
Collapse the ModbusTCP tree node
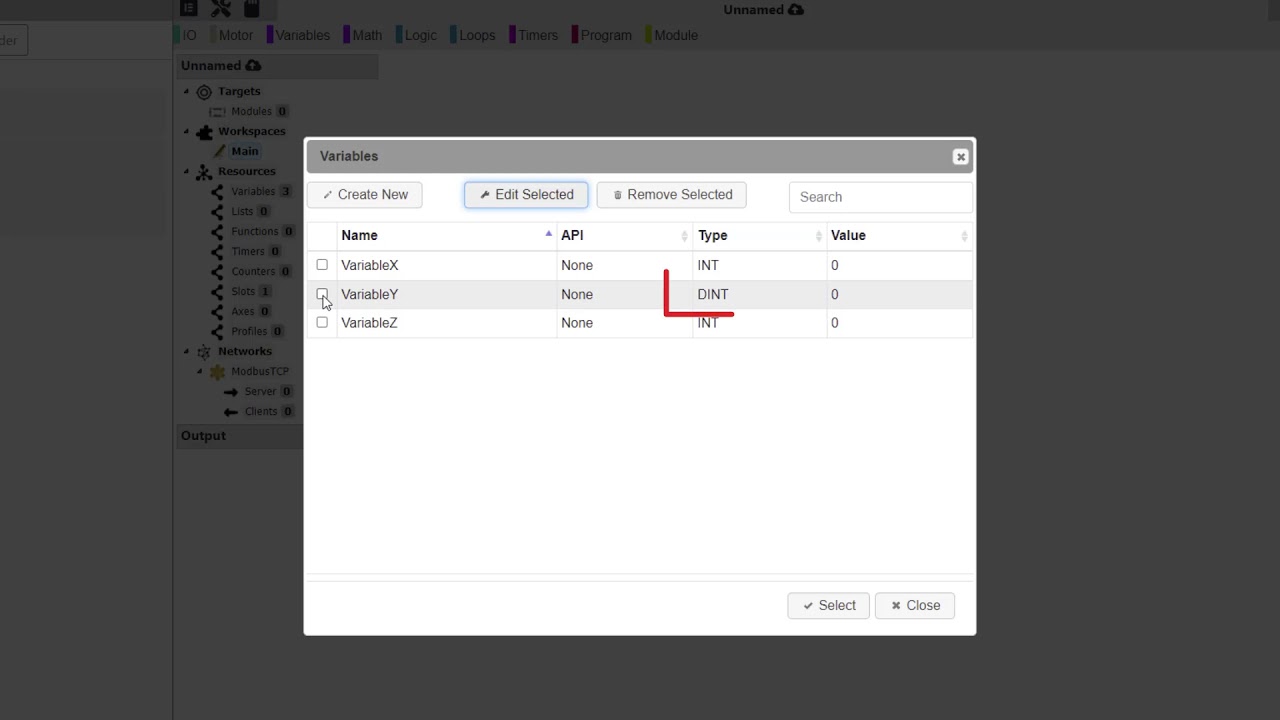click(x=199, y=372)
